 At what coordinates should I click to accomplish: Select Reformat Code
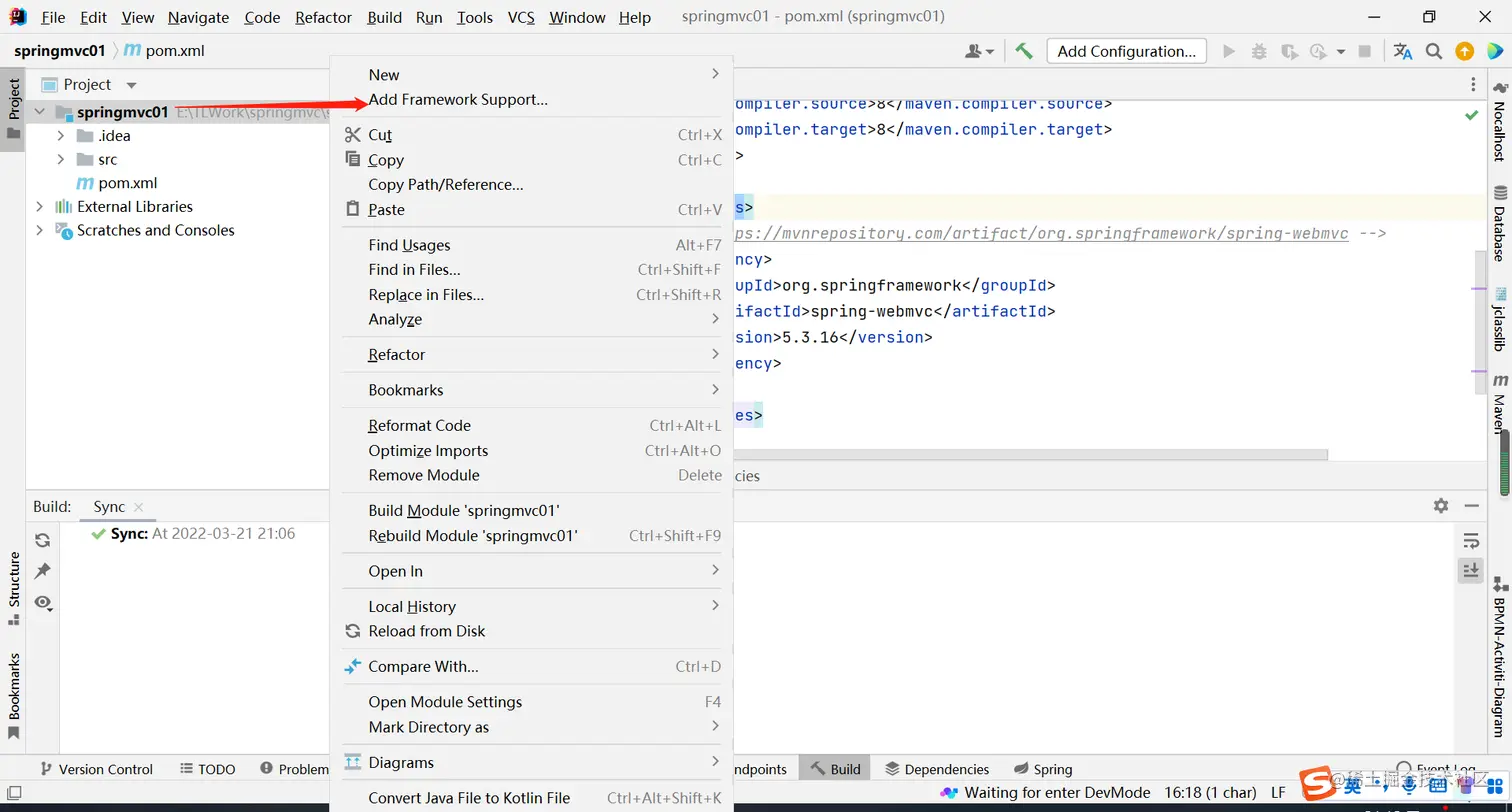point(532,425)
